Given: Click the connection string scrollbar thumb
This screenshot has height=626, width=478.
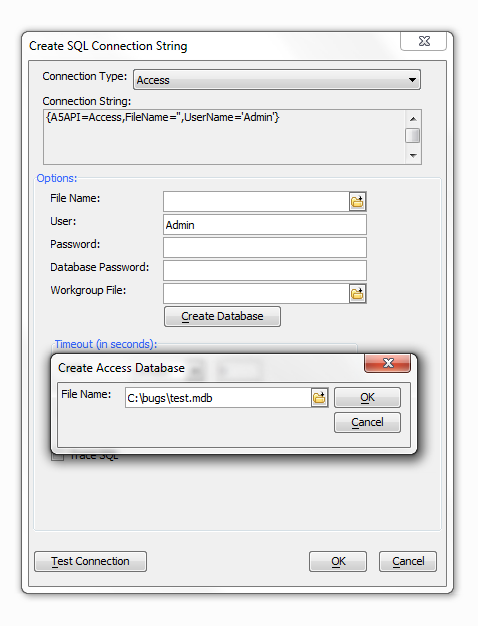Looking at the screenshot, I should (413, 135).
